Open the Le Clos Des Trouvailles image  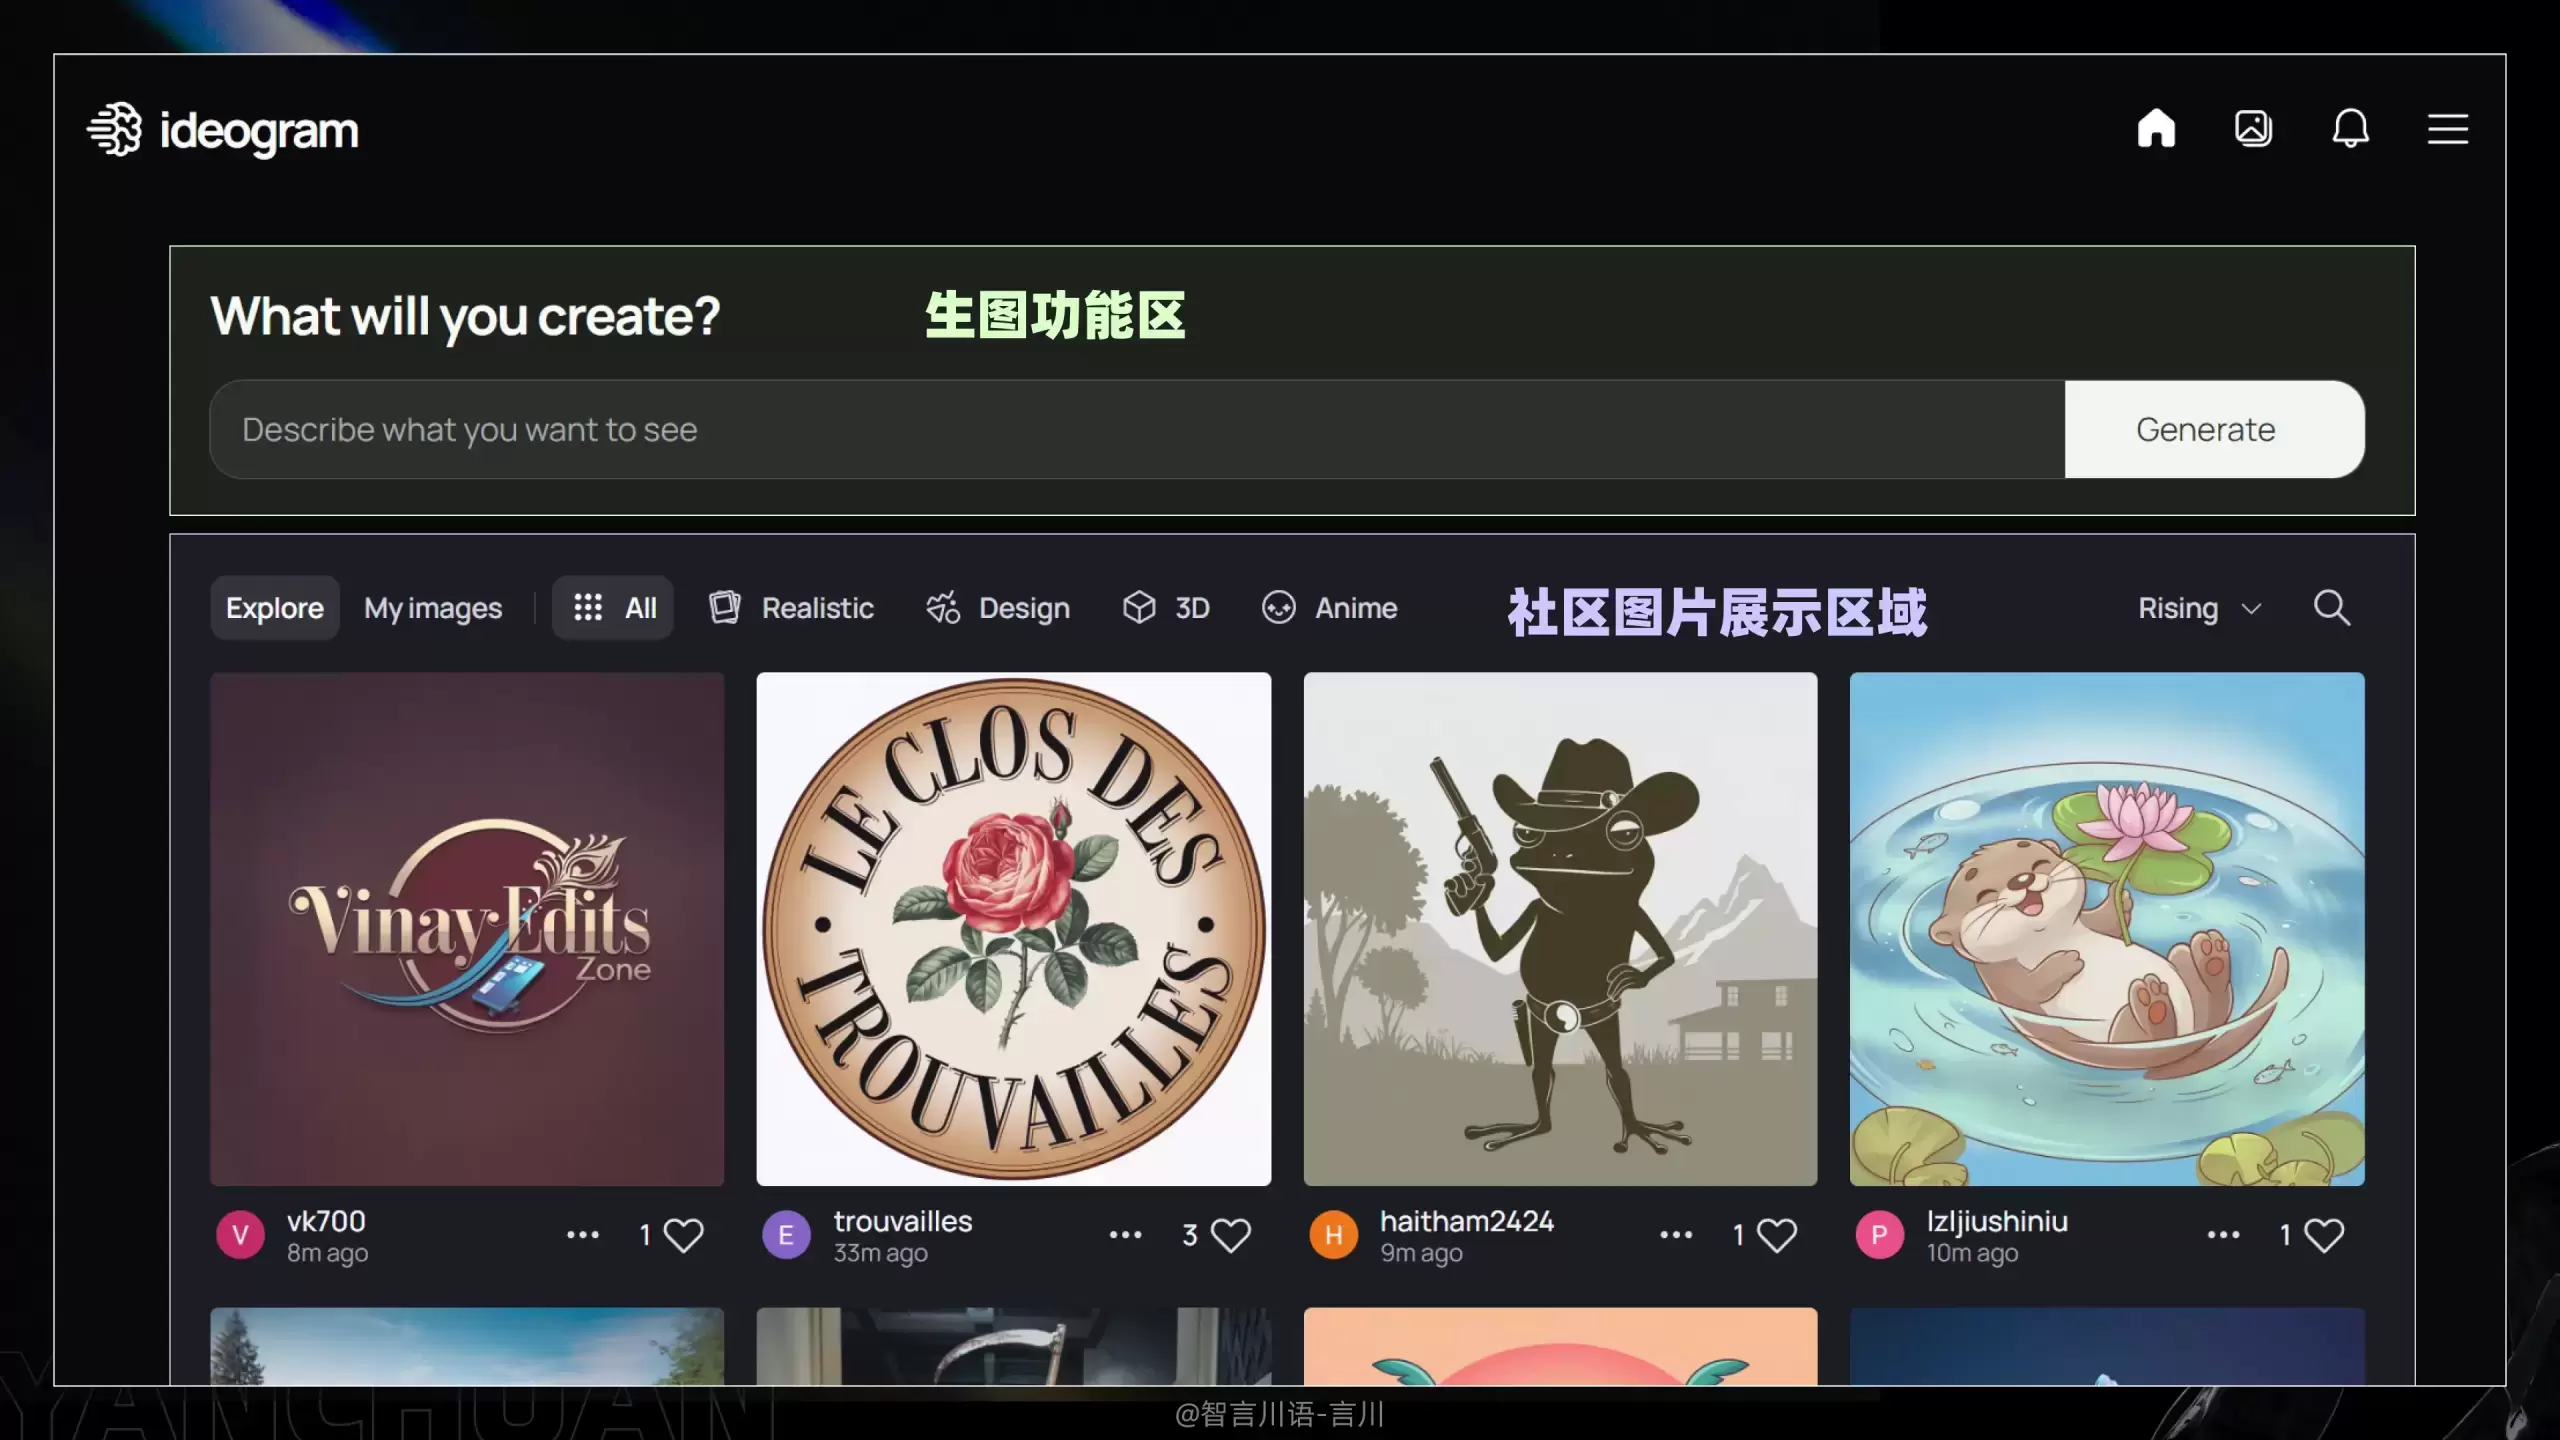click(1014, 929)
